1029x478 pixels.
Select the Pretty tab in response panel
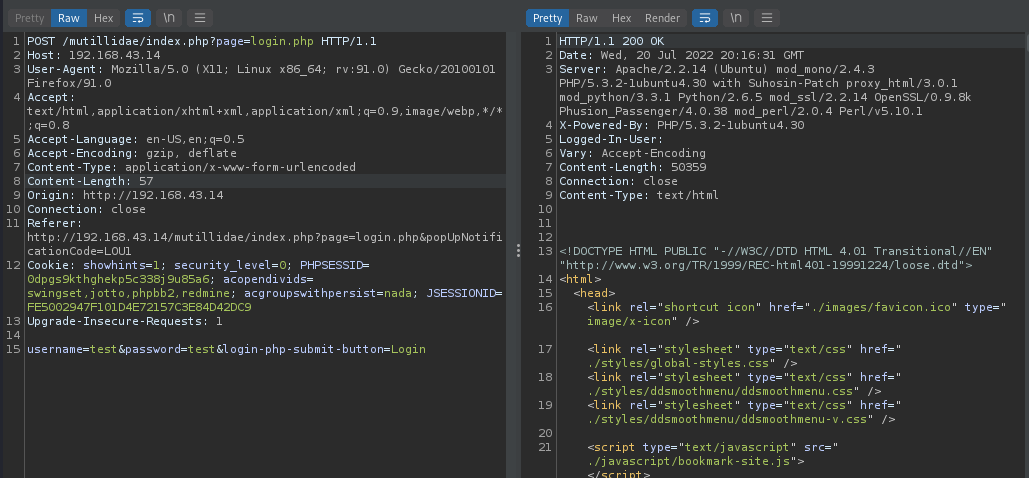pyautogui.click(x=547, y=18)
